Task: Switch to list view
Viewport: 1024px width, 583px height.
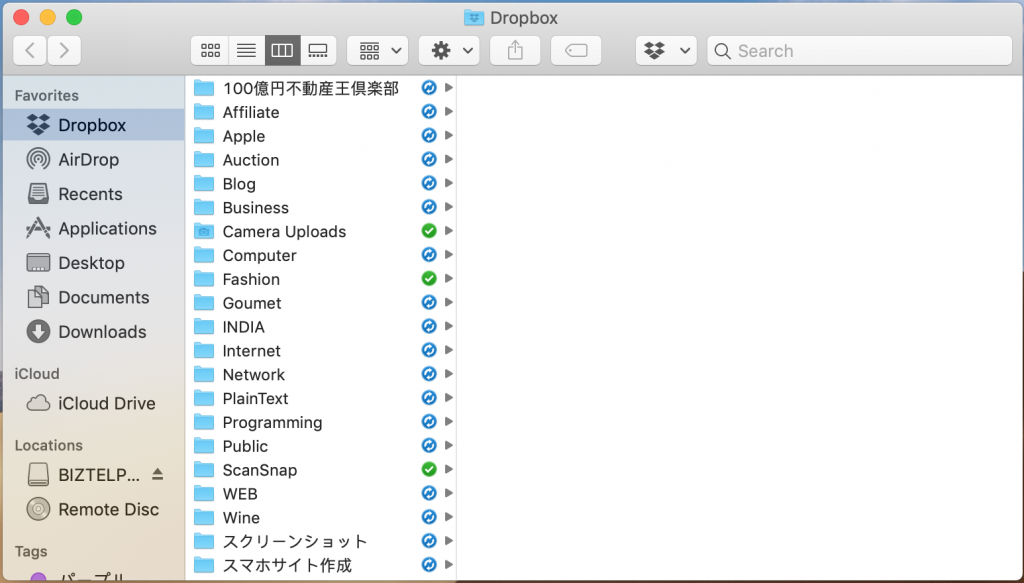Action: tap(246, 50)
